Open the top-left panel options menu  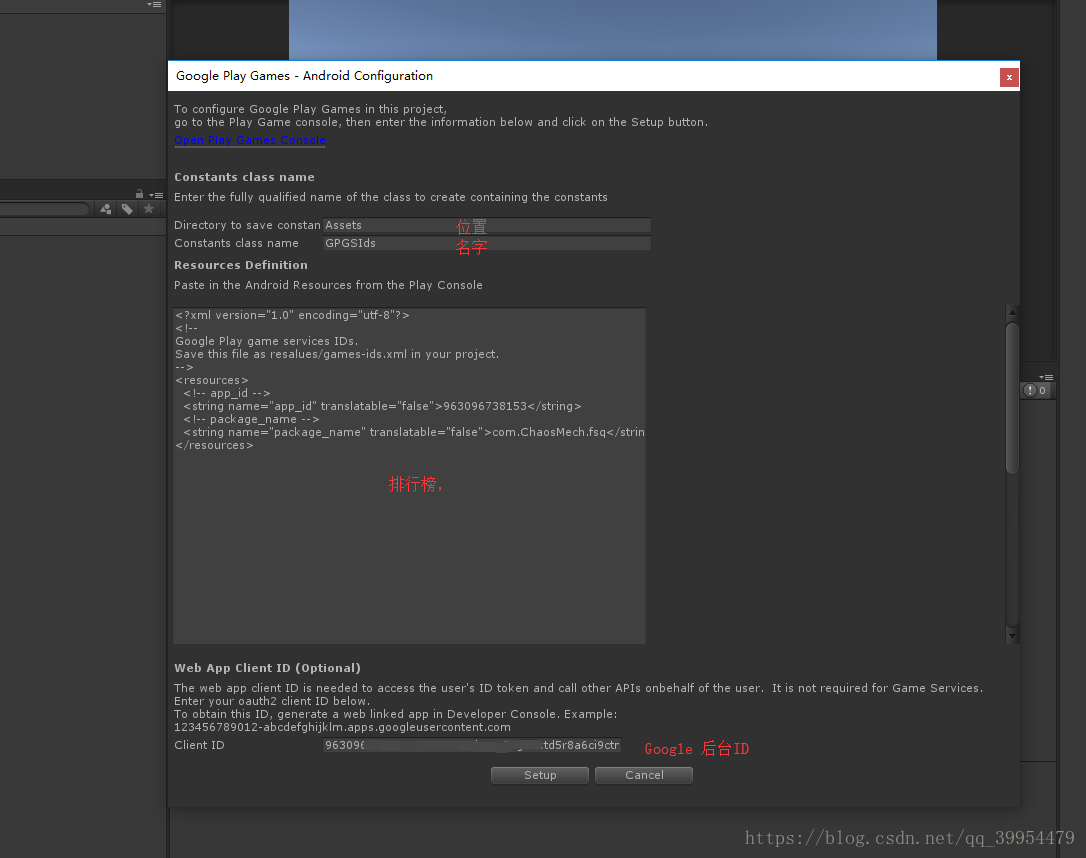click(x=154, y=4)
